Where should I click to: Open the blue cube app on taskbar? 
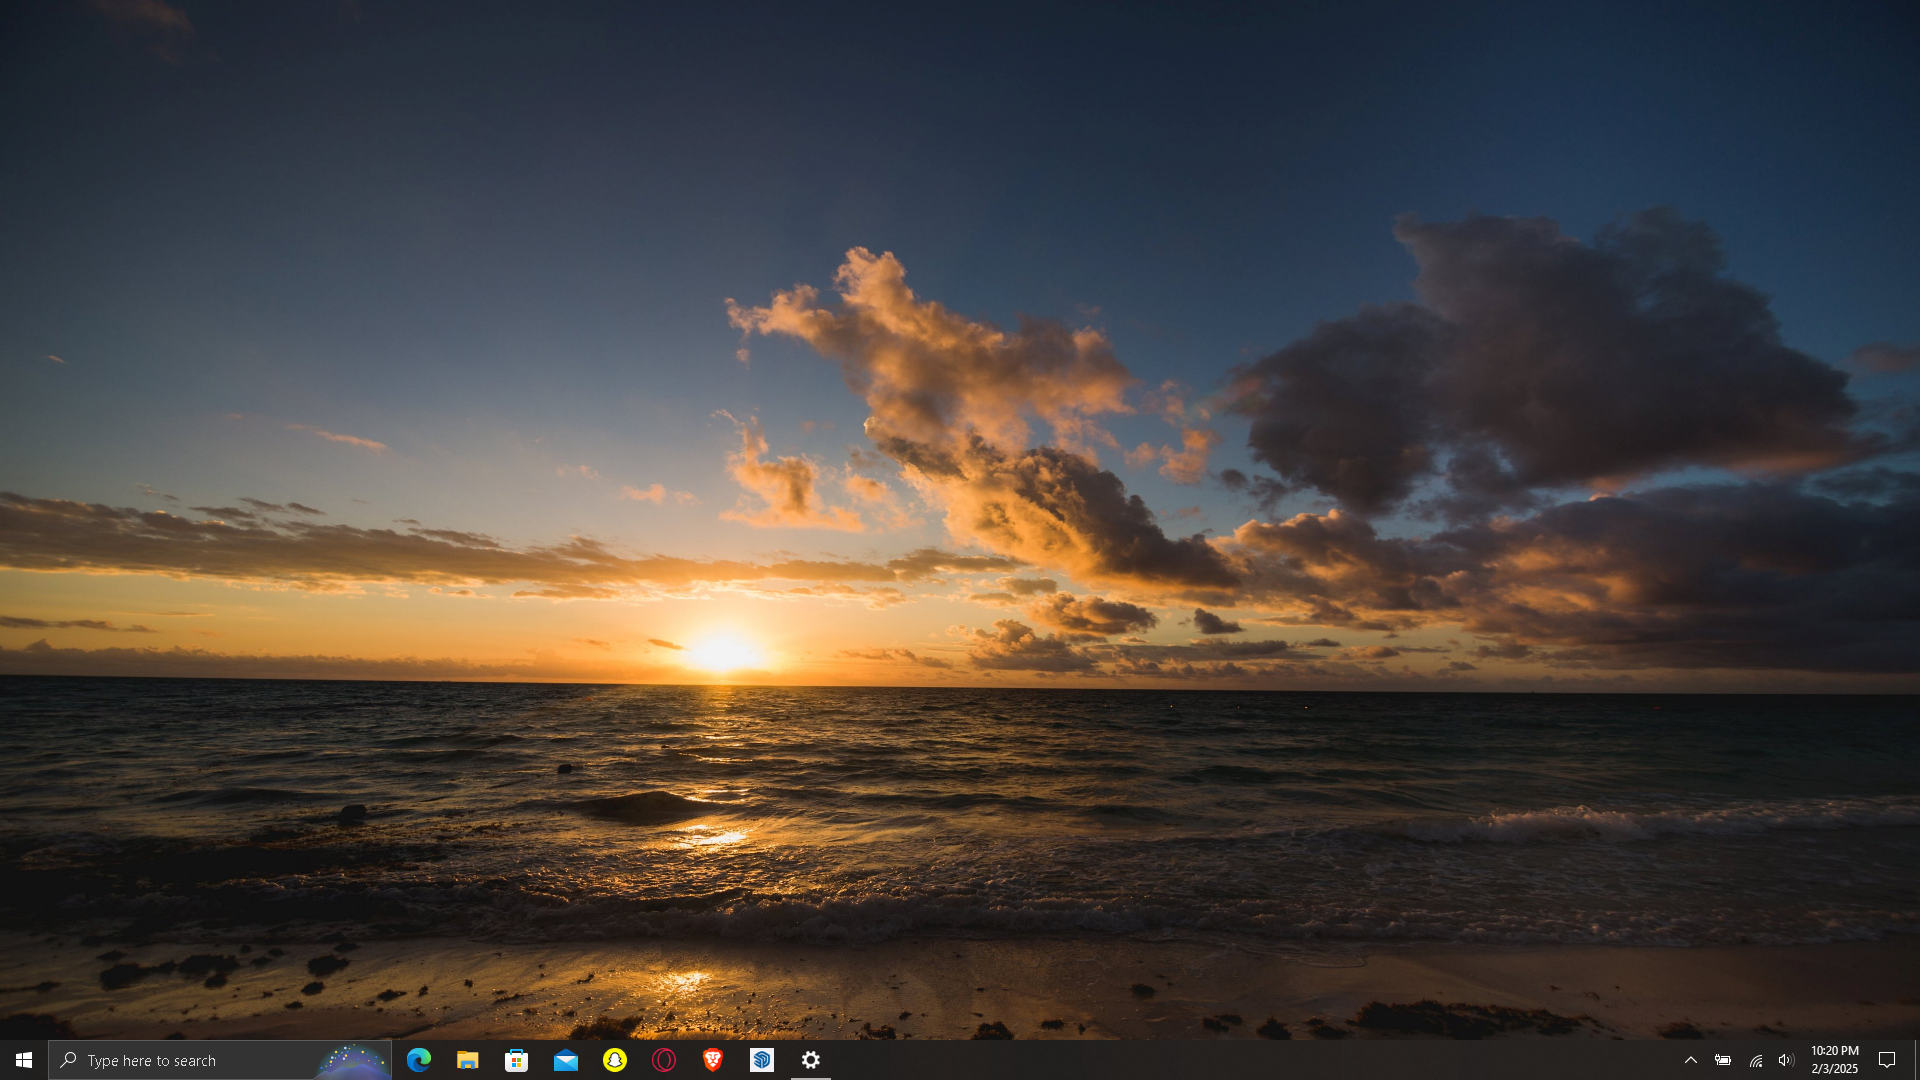pyautogui.click(x=762, y=1060)
